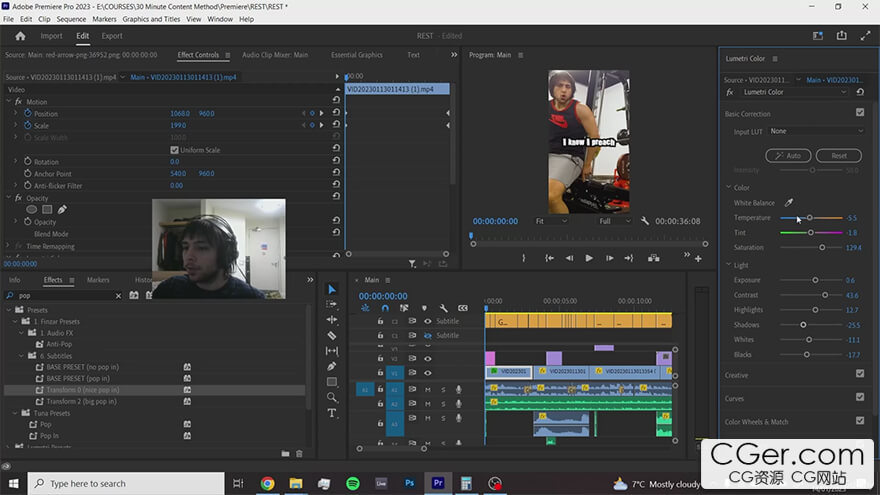
Task: Open the Full playback resolution dropdown
Action: click(x=615, y=221)
